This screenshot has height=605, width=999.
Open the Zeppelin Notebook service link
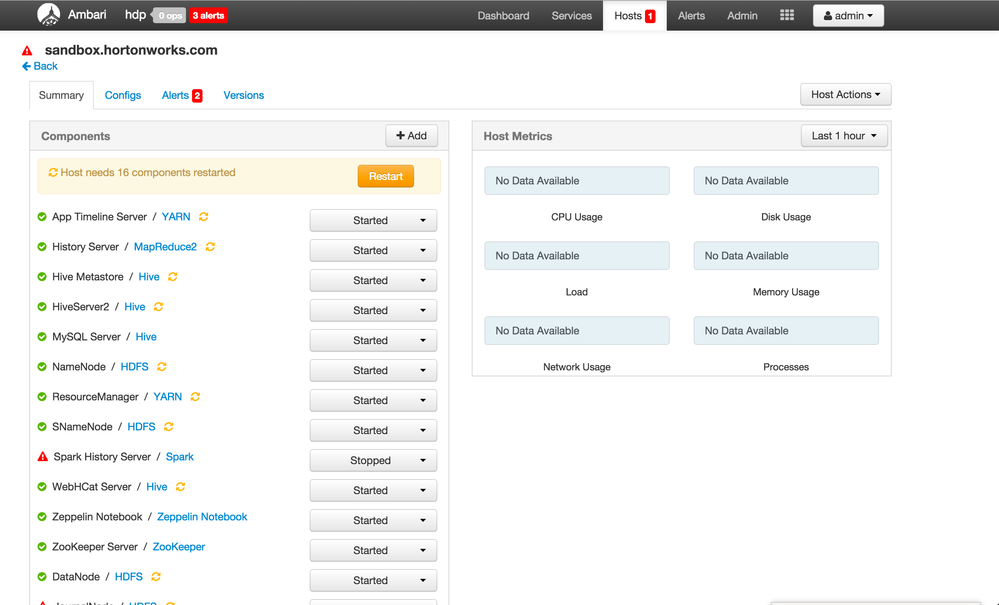[x=202, y=516]
